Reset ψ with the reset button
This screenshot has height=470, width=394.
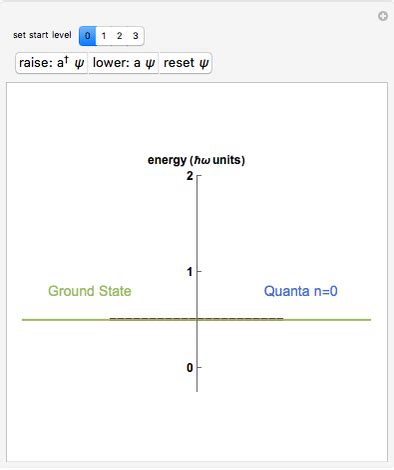(x=186, y=63)
